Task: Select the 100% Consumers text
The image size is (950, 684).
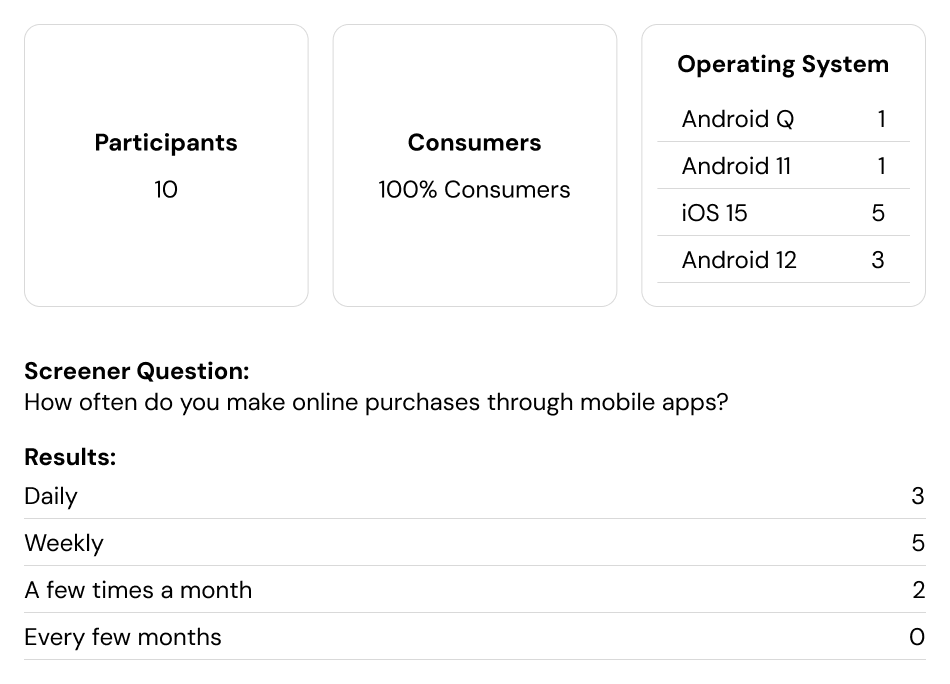Action: [x=474, y=190]
